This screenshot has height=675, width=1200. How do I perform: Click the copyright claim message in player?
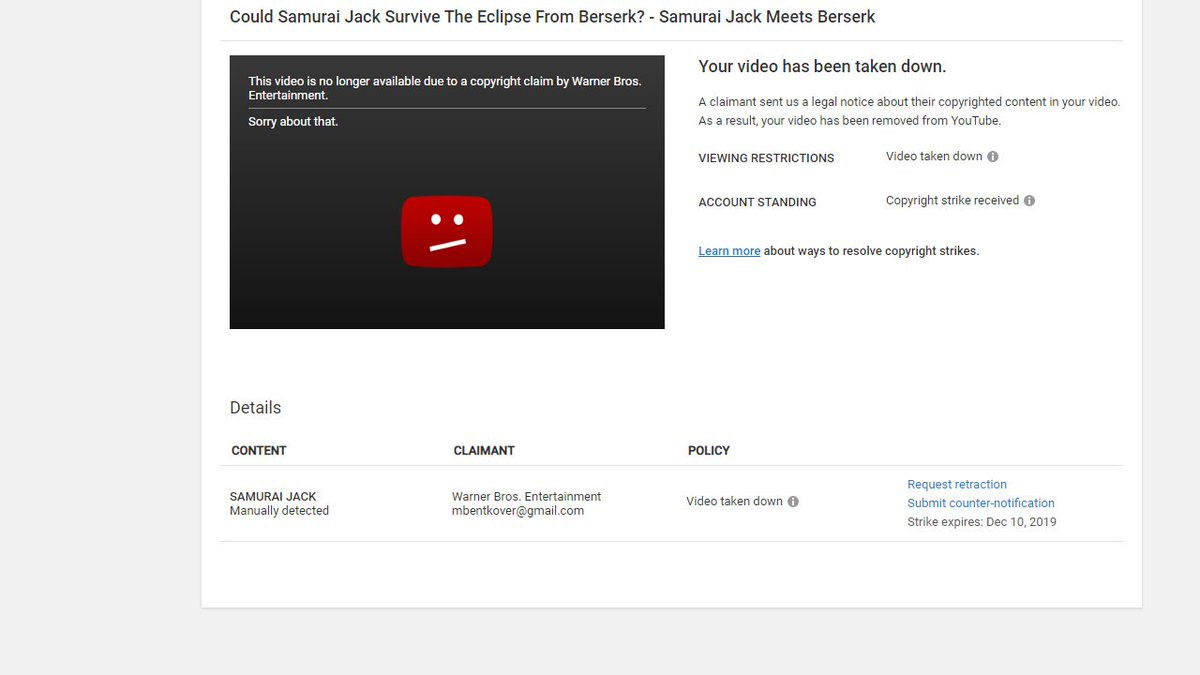[445, 88]
